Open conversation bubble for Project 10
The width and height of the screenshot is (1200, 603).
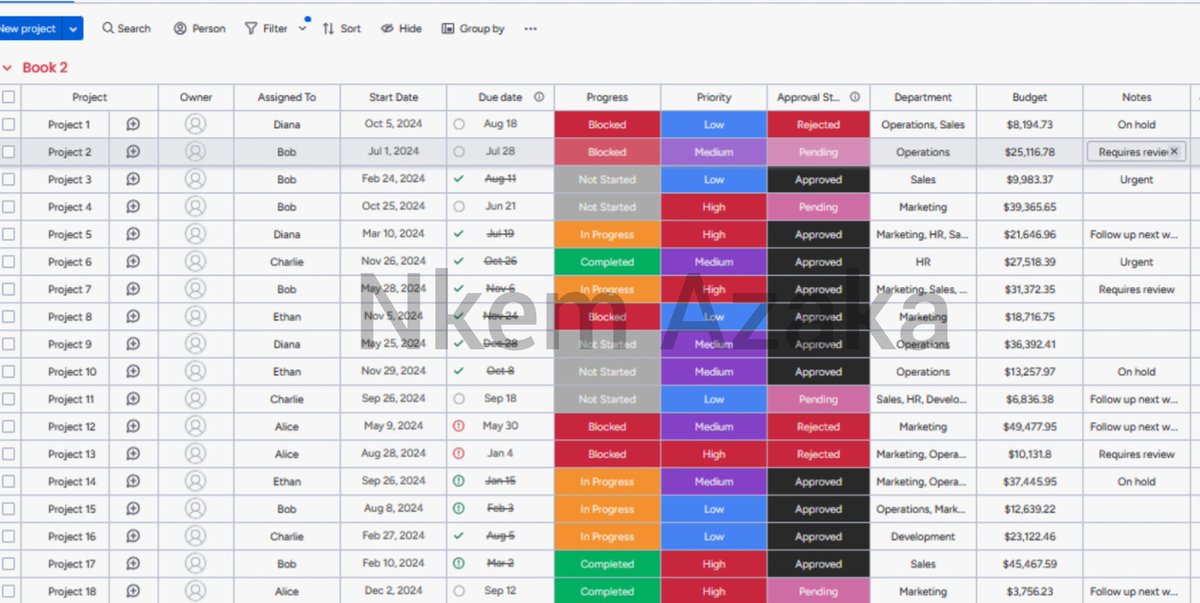pos(133,371)
